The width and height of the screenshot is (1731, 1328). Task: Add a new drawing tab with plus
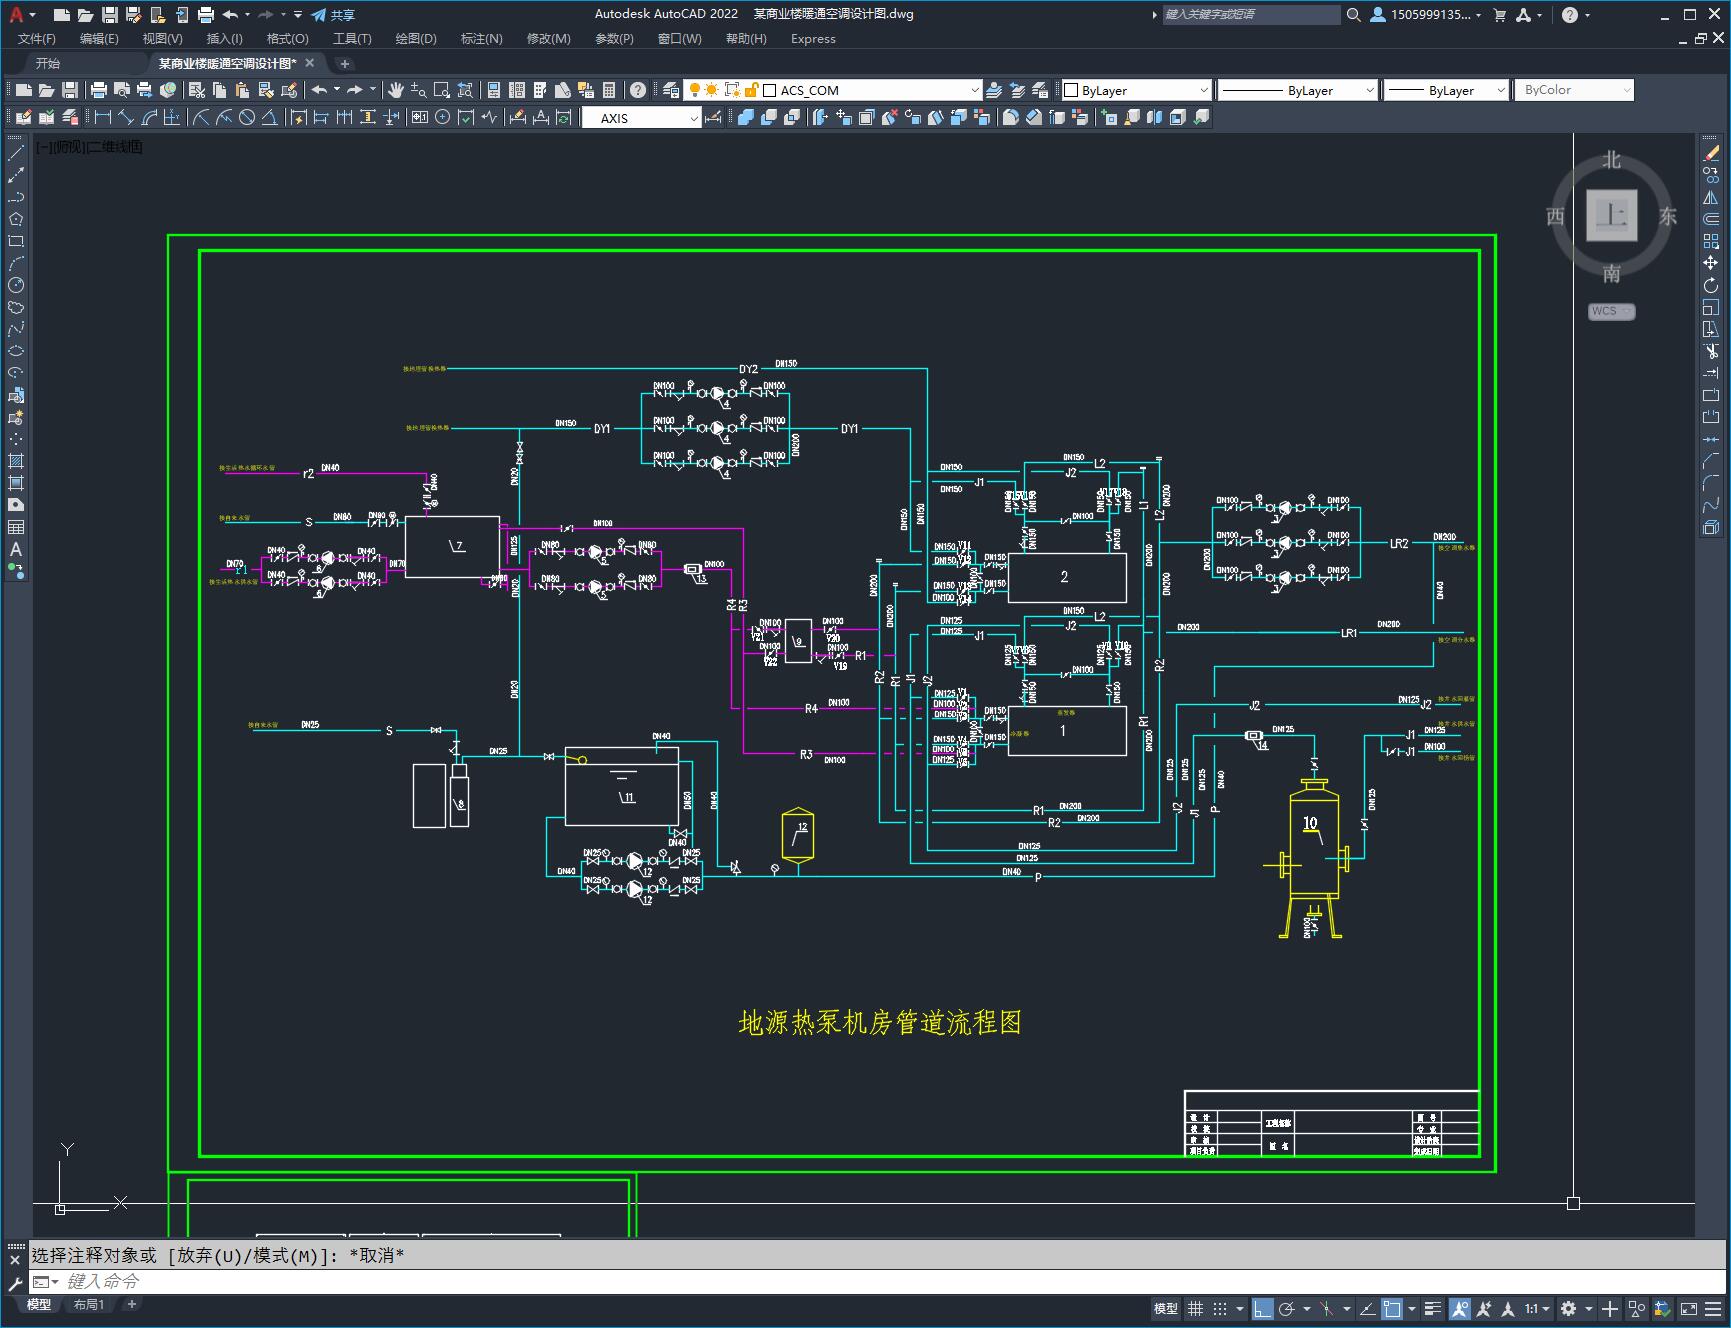(x=345, y=63)
